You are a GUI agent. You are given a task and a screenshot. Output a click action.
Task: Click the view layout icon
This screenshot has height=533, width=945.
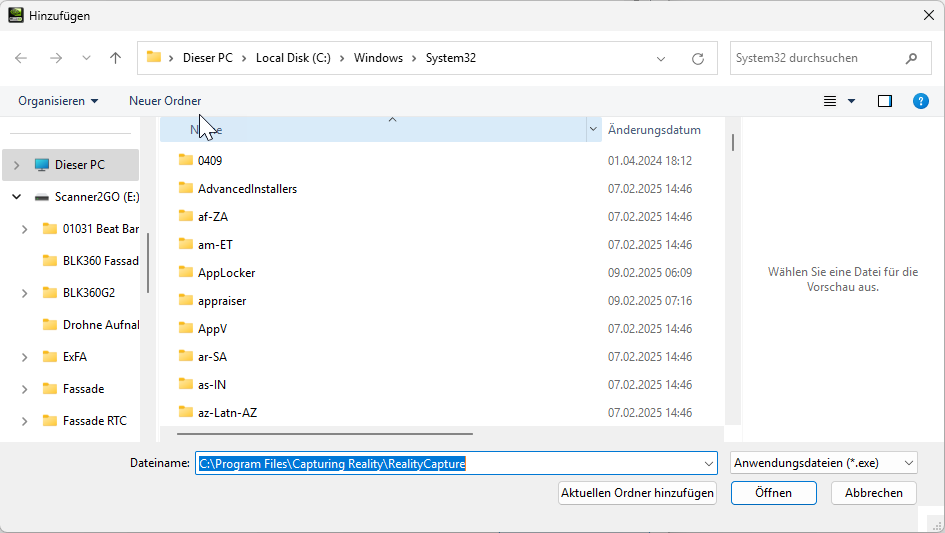[x=829, y=101]
